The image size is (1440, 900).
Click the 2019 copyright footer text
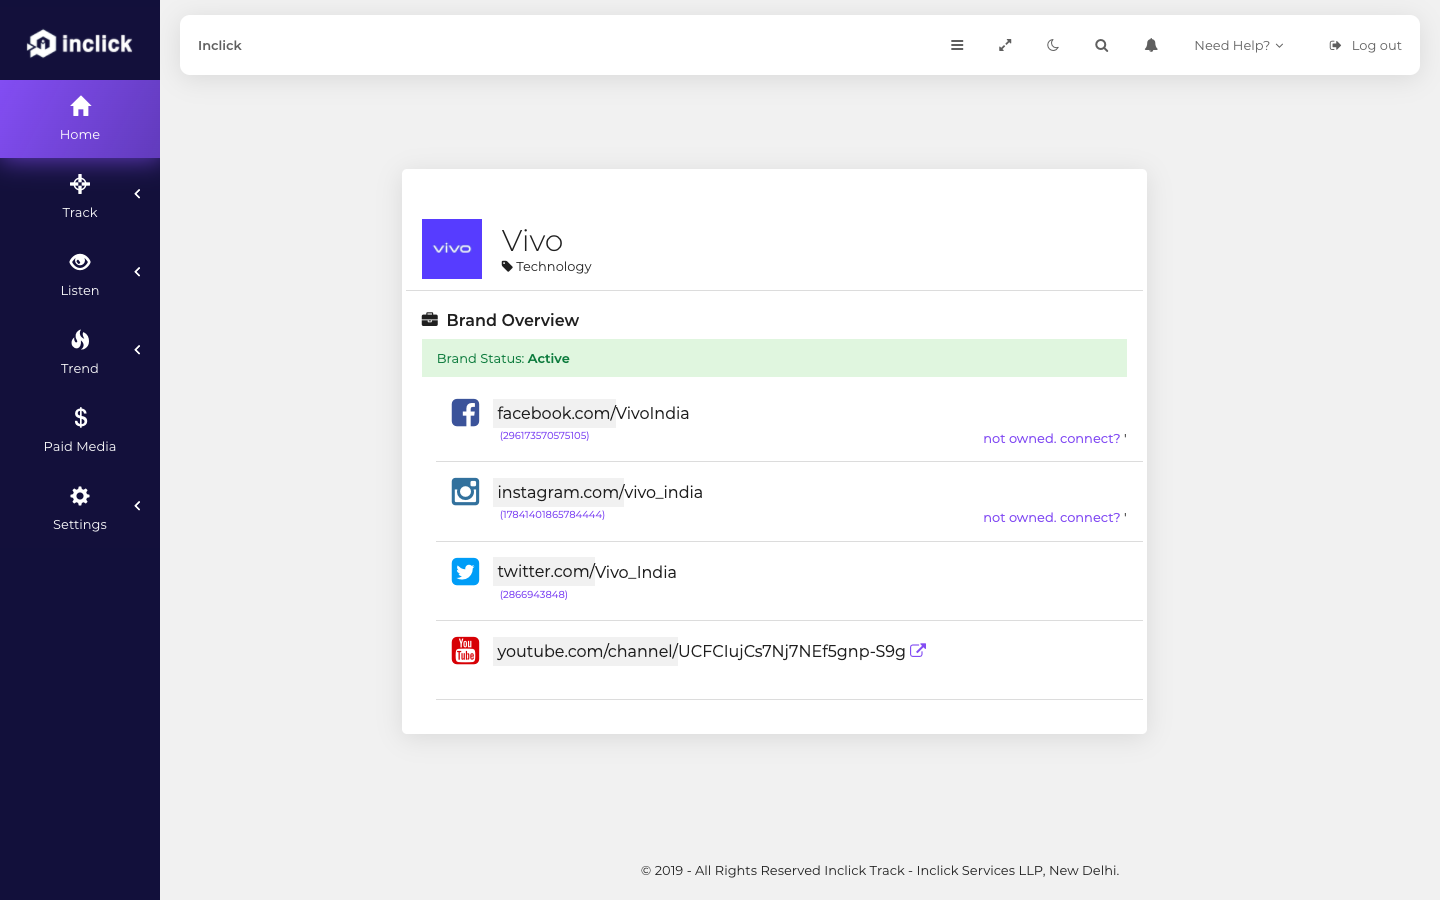click(880, 870)
